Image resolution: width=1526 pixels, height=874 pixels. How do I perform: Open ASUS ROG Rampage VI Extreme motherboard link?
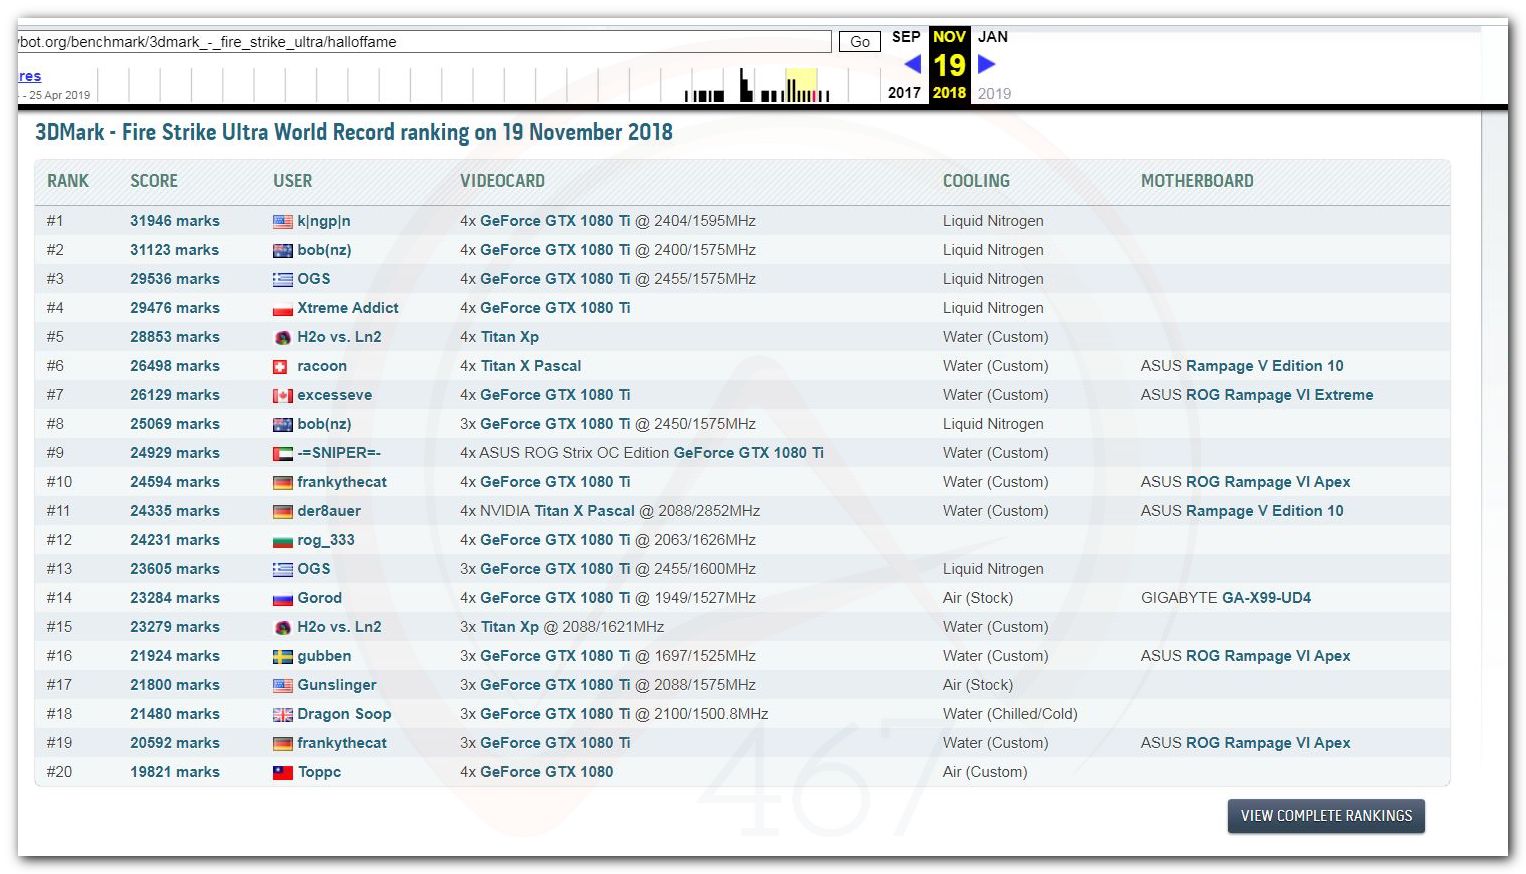(1279, 395)
